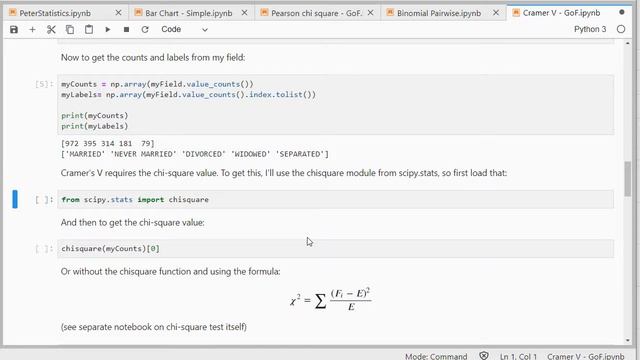
Task: Click the notebook icon on Bar Chart tab
Action: click(138, 13)
